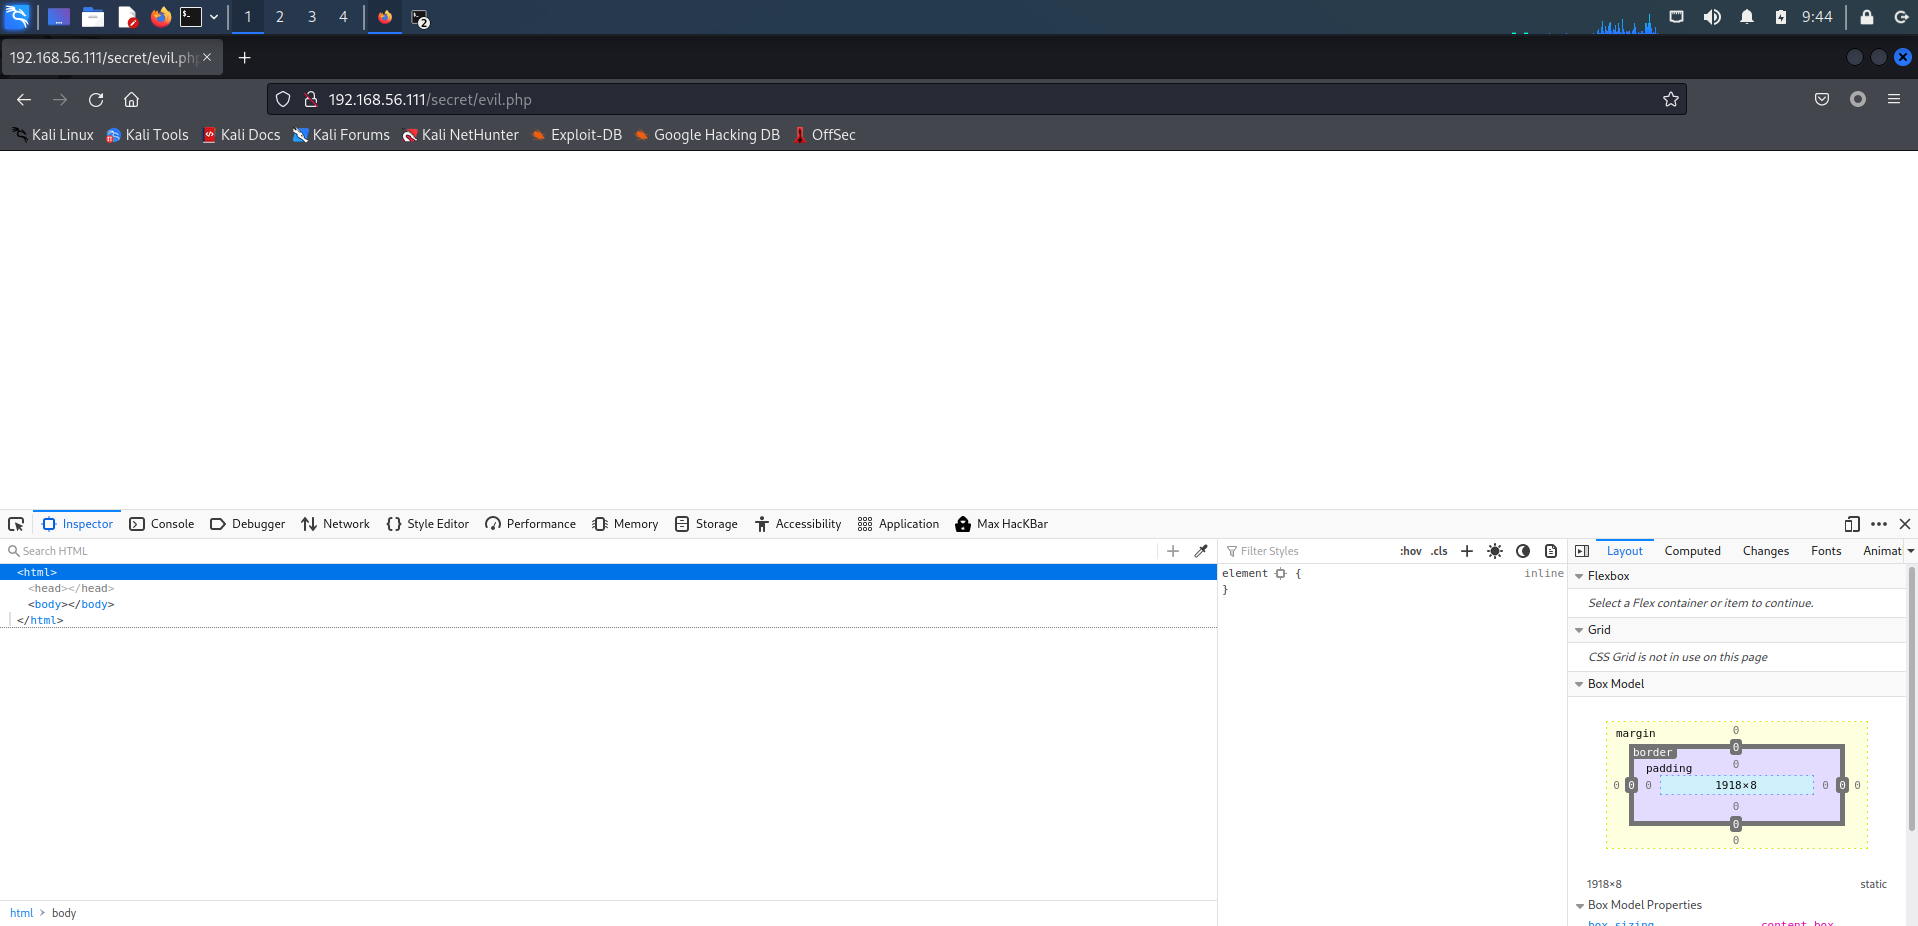Click the Filter Styles field
Screen dimensions: 1918x926
(x=1308, y=551)
